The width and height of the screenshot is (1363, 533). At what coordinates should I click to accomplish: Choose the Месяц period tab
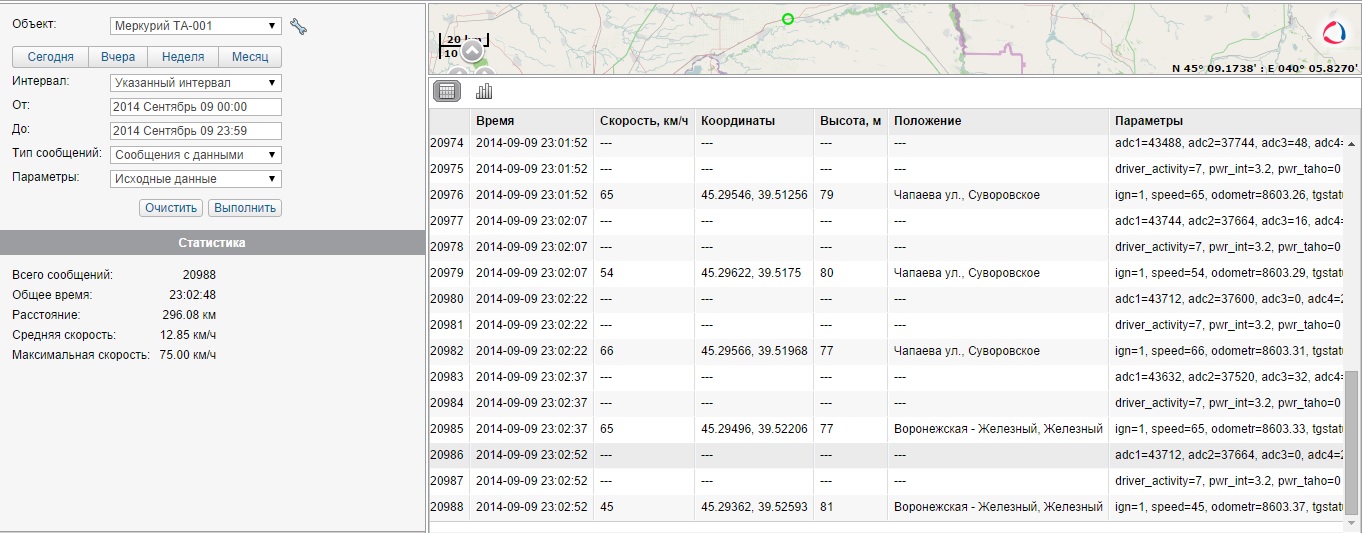[250, 57]
